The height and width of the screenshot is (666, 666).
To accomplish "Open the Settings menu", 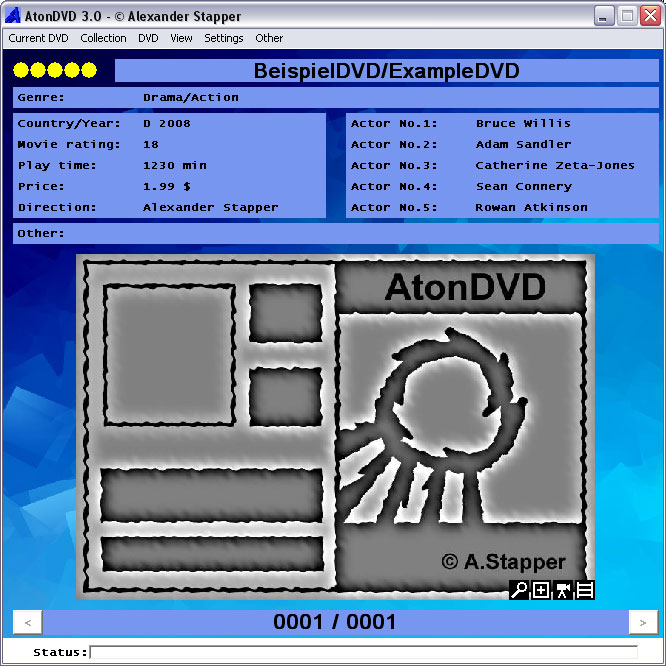I will pos(224,38).
